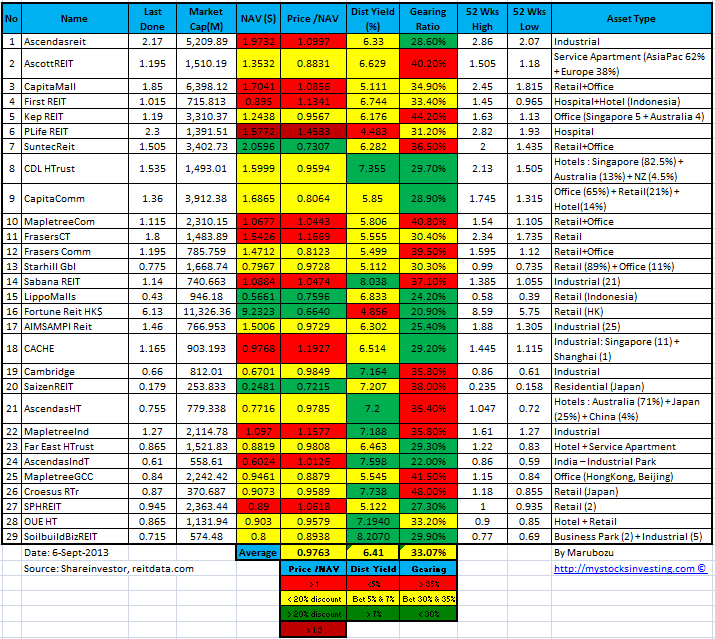Select SoilbuildBizREIT dist yield 8.2070

click(x=373, y=537)
